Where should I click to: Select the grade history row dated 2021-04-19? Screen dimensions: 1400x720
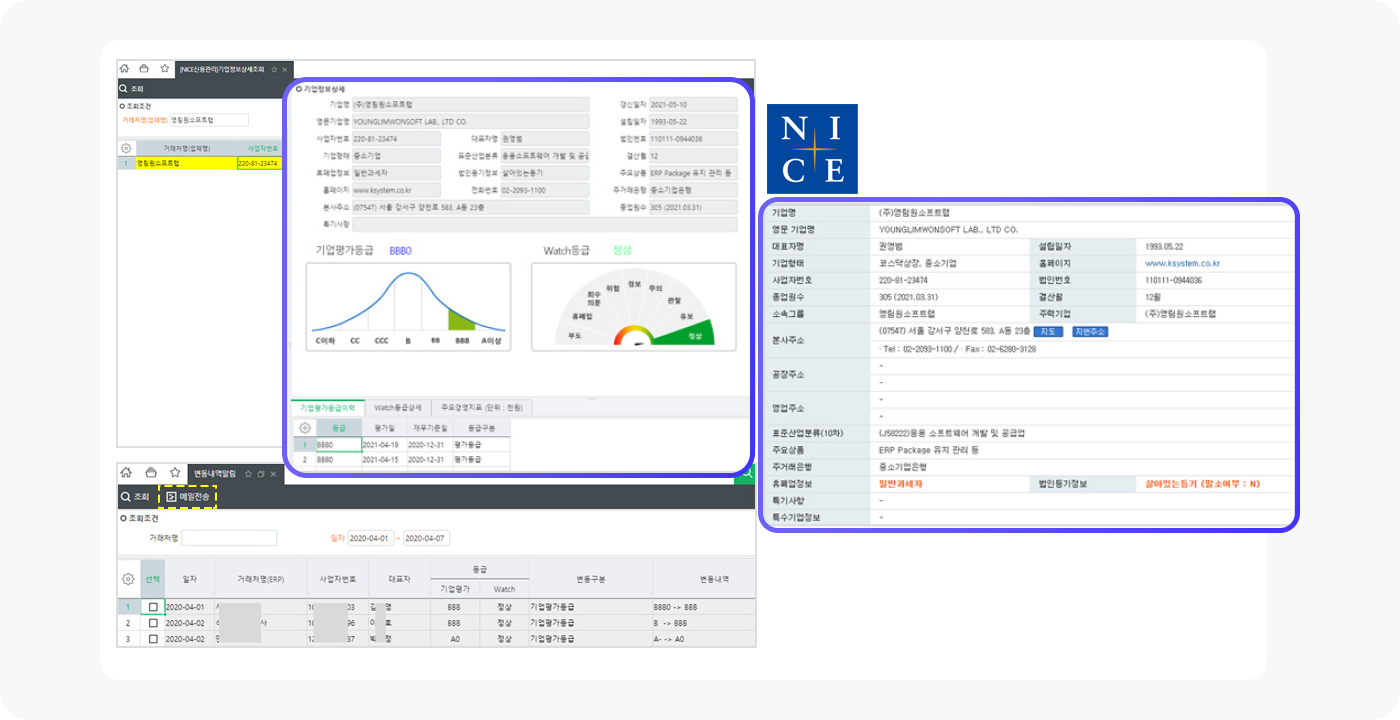(402, 444)
